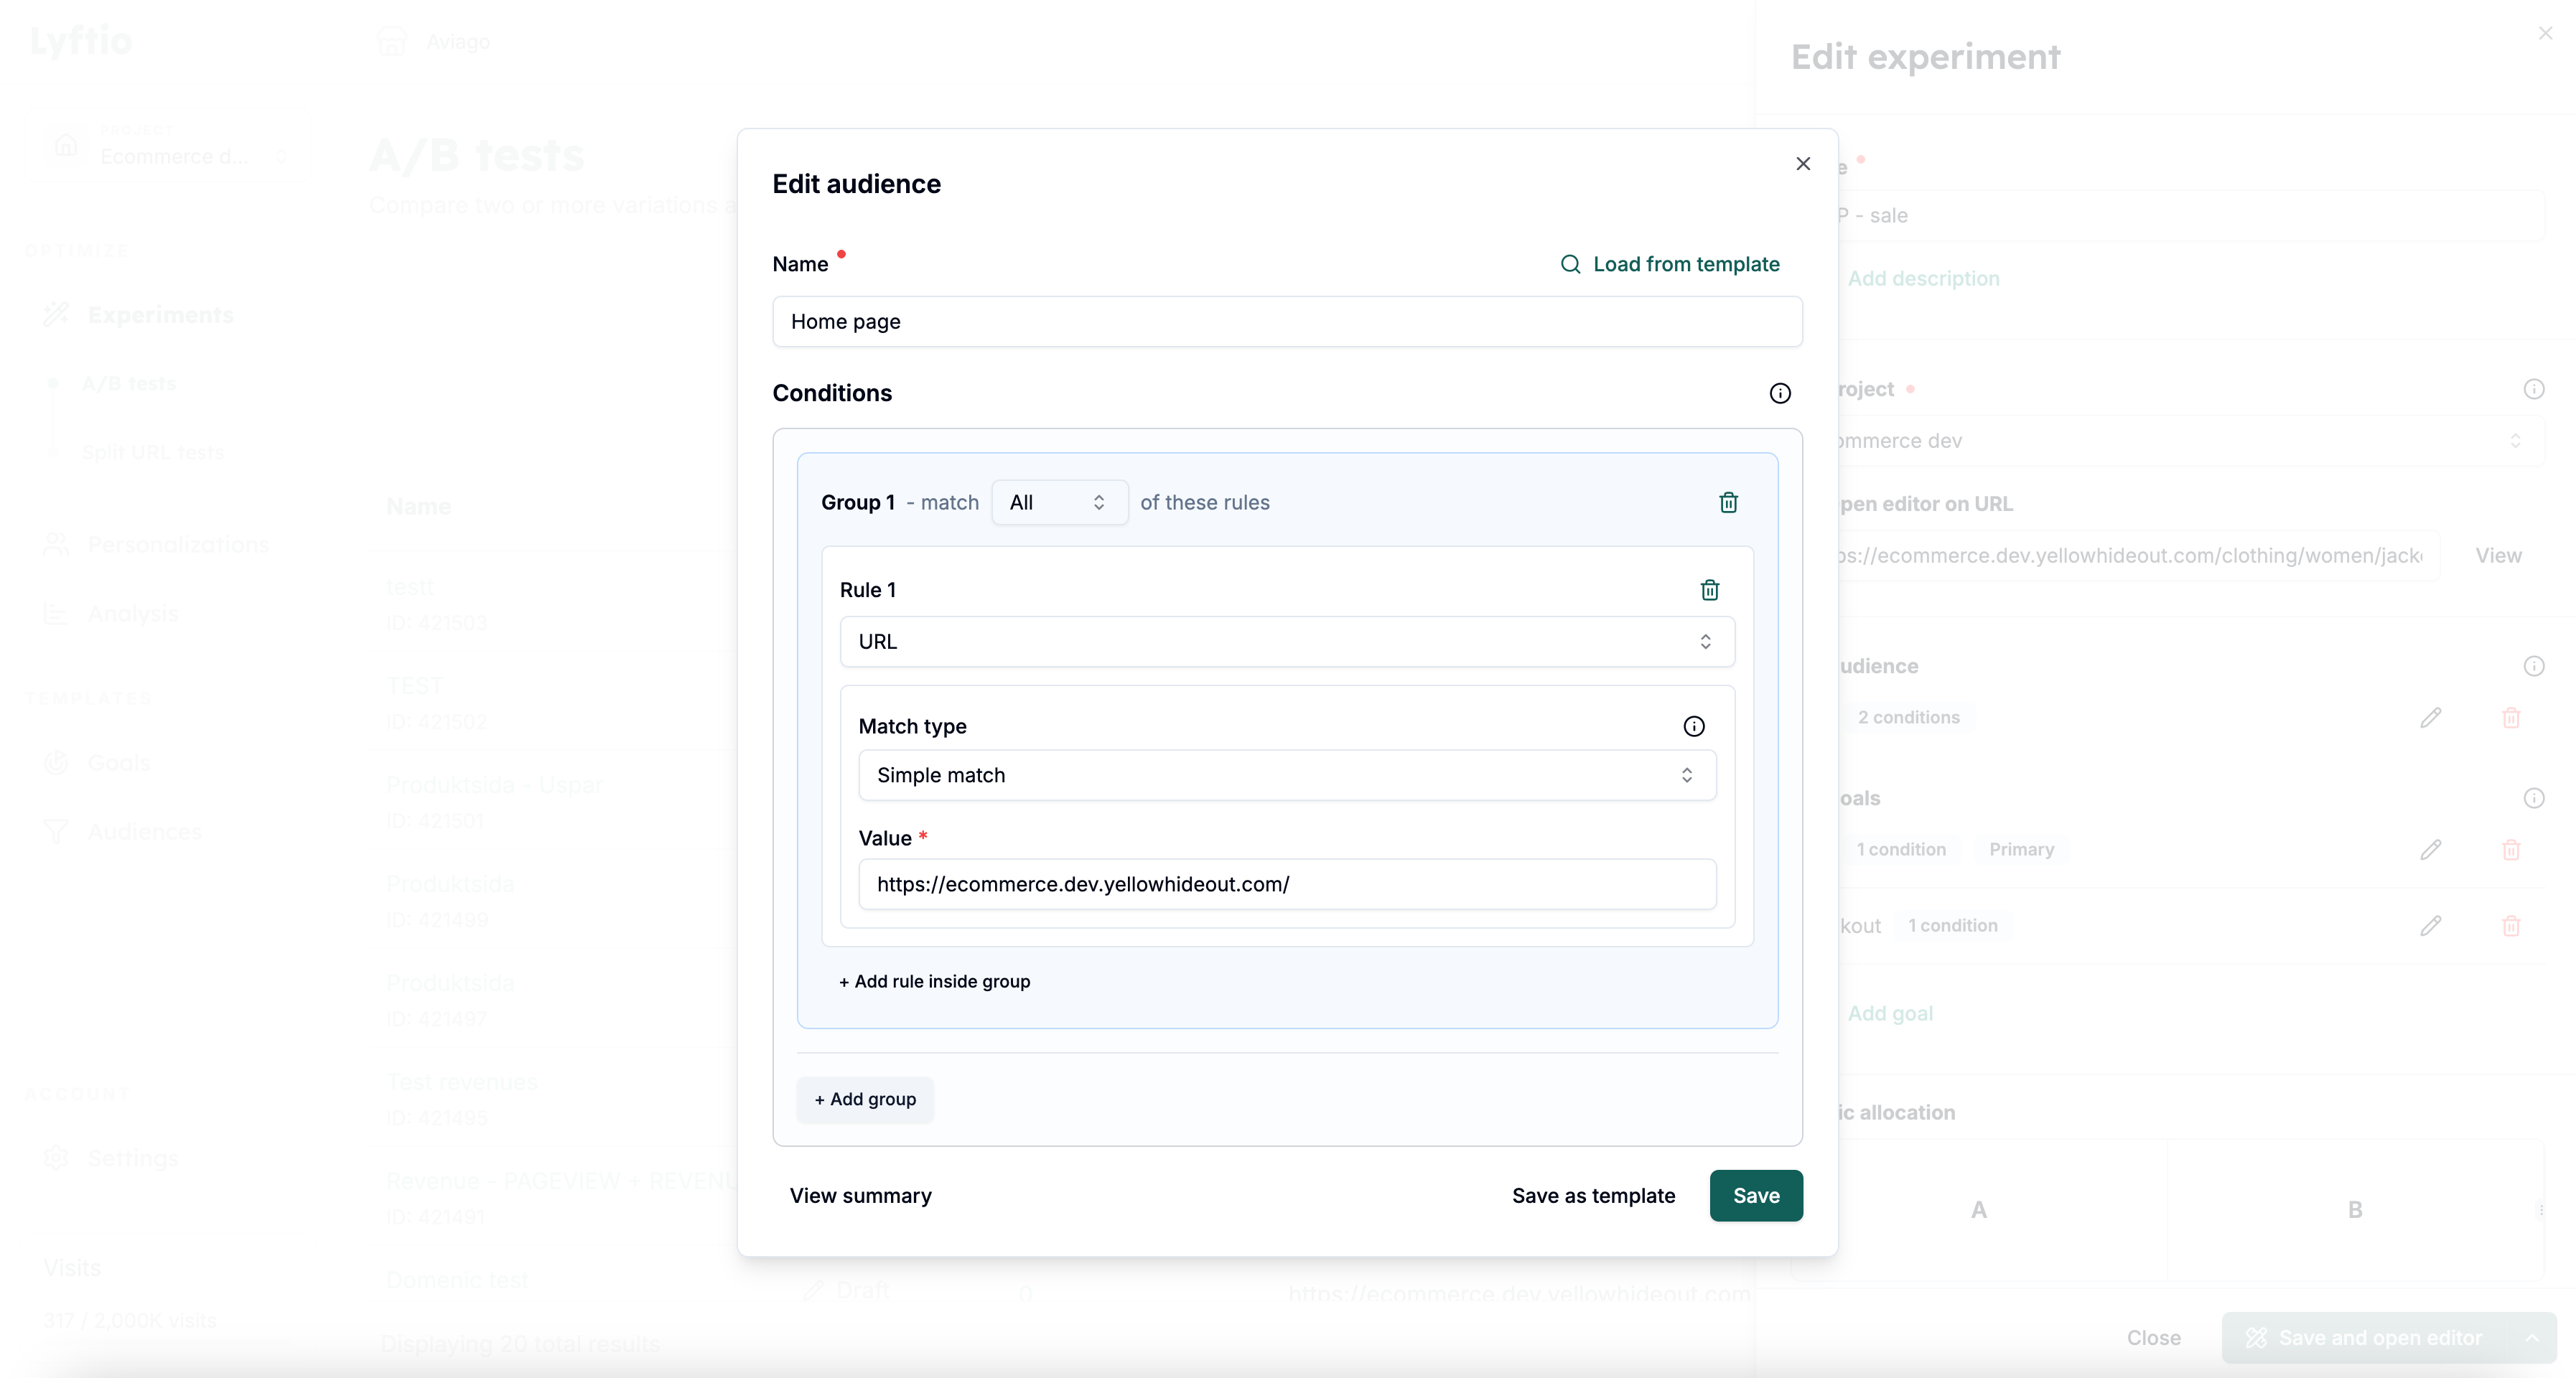Edit the audience with pencil icon
Image resolution: width=2576 pixels, height=1378 pixels.
pyautogui.click(x=2430, y=717)
